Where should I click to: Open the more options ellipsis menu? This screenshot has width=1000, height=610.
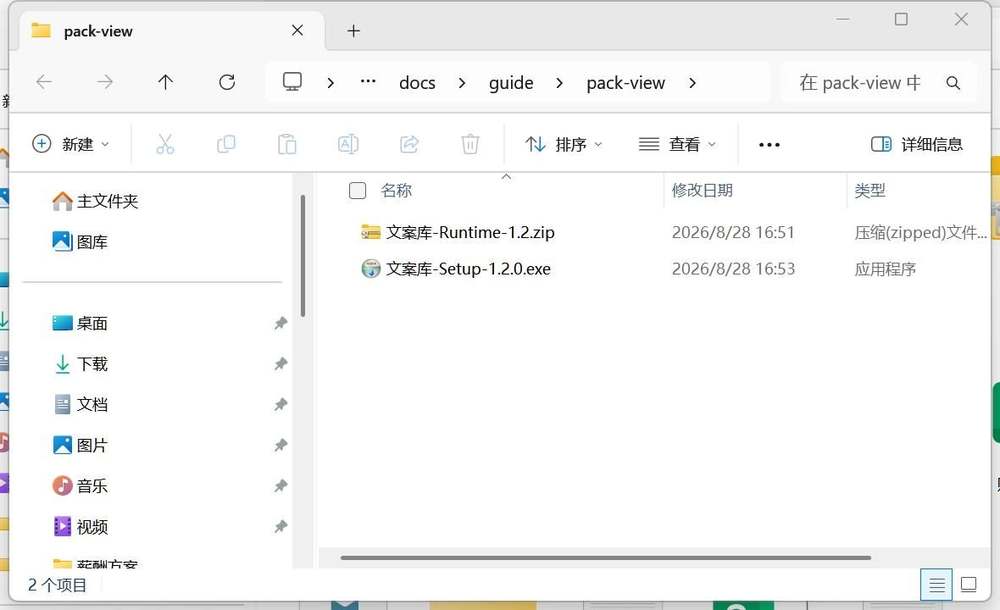coord(769,145)
